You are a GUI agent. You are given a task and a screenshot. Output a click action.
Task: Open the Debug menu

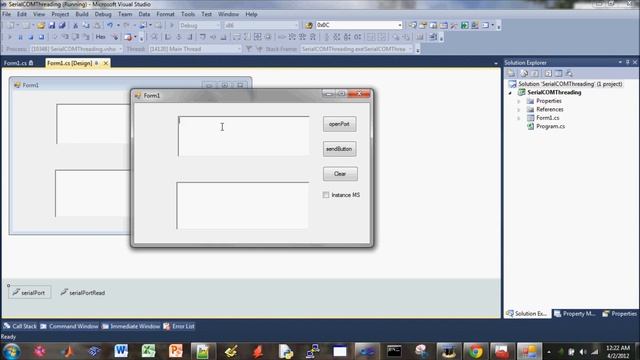(x=103, y=14)
